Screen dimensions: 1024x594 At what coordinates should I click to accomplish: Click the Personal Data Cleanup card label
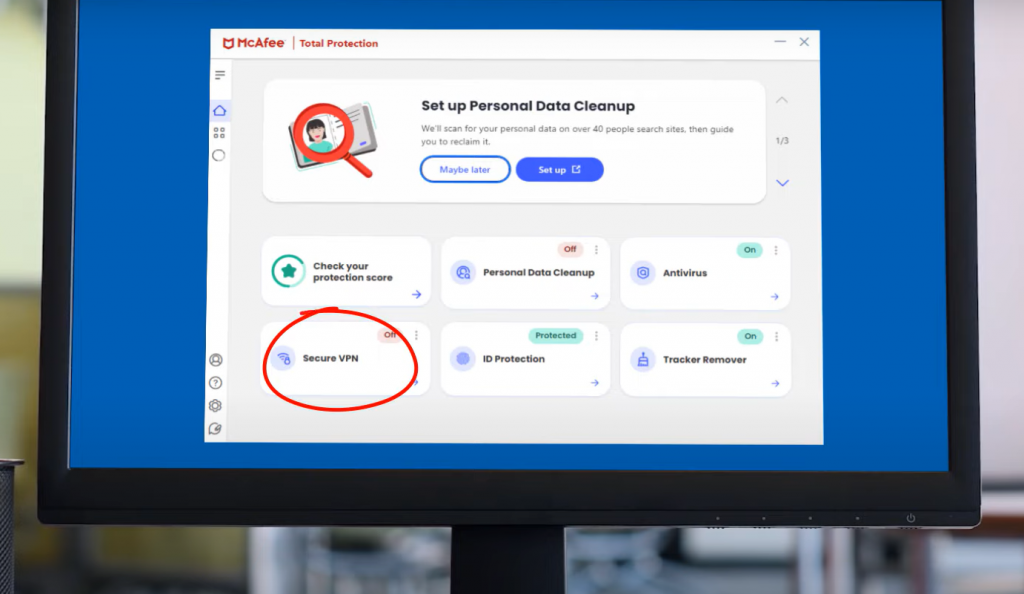pos(539,273)
